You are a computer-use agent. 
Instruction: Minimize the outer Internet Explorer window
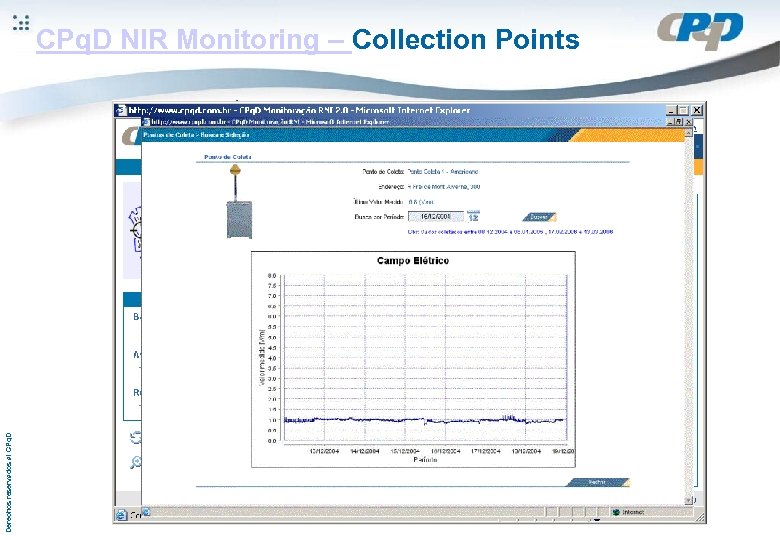point(671,110)
